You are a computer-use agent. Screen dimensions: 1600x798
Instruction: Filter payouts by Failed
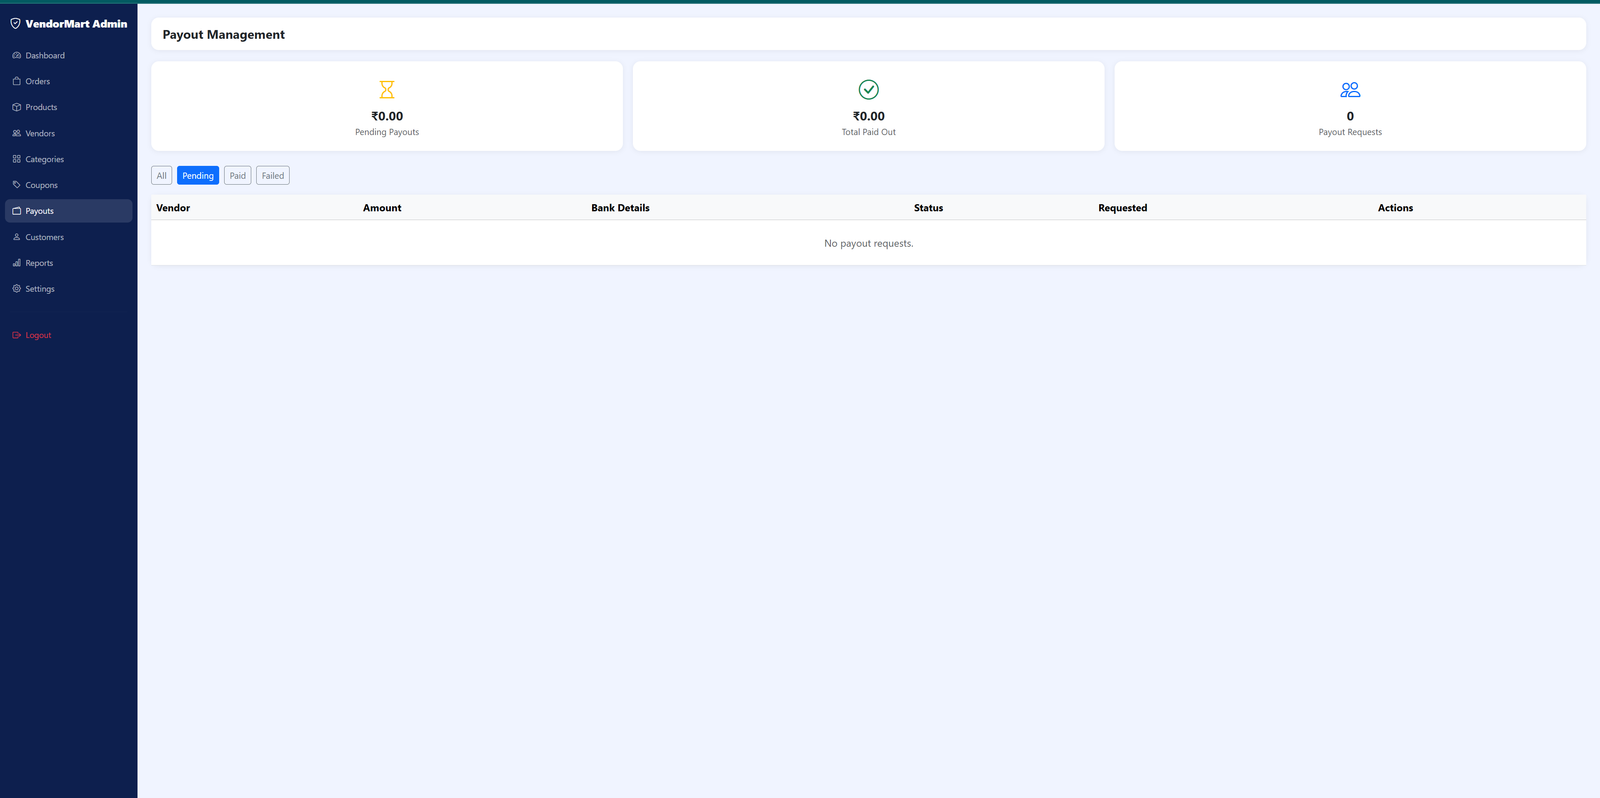tap(273, 176)
